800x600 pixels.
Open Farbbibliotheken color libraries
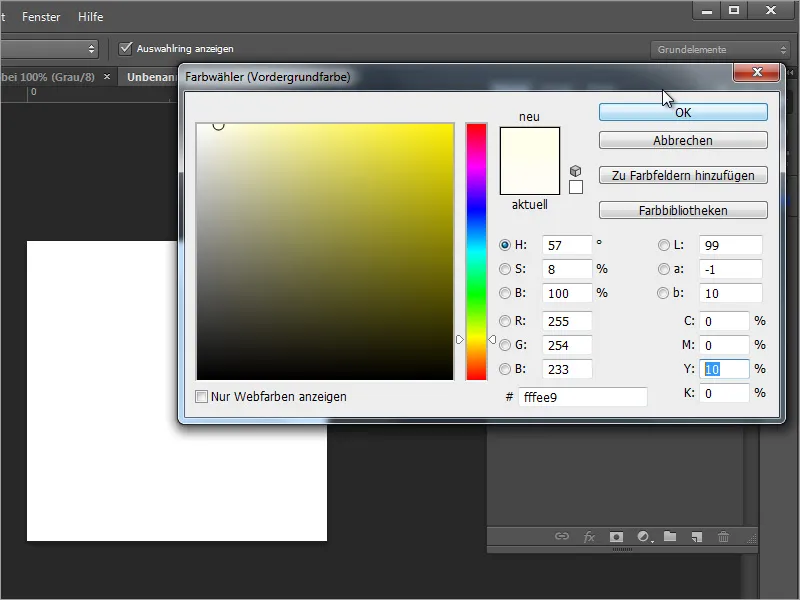683,210
